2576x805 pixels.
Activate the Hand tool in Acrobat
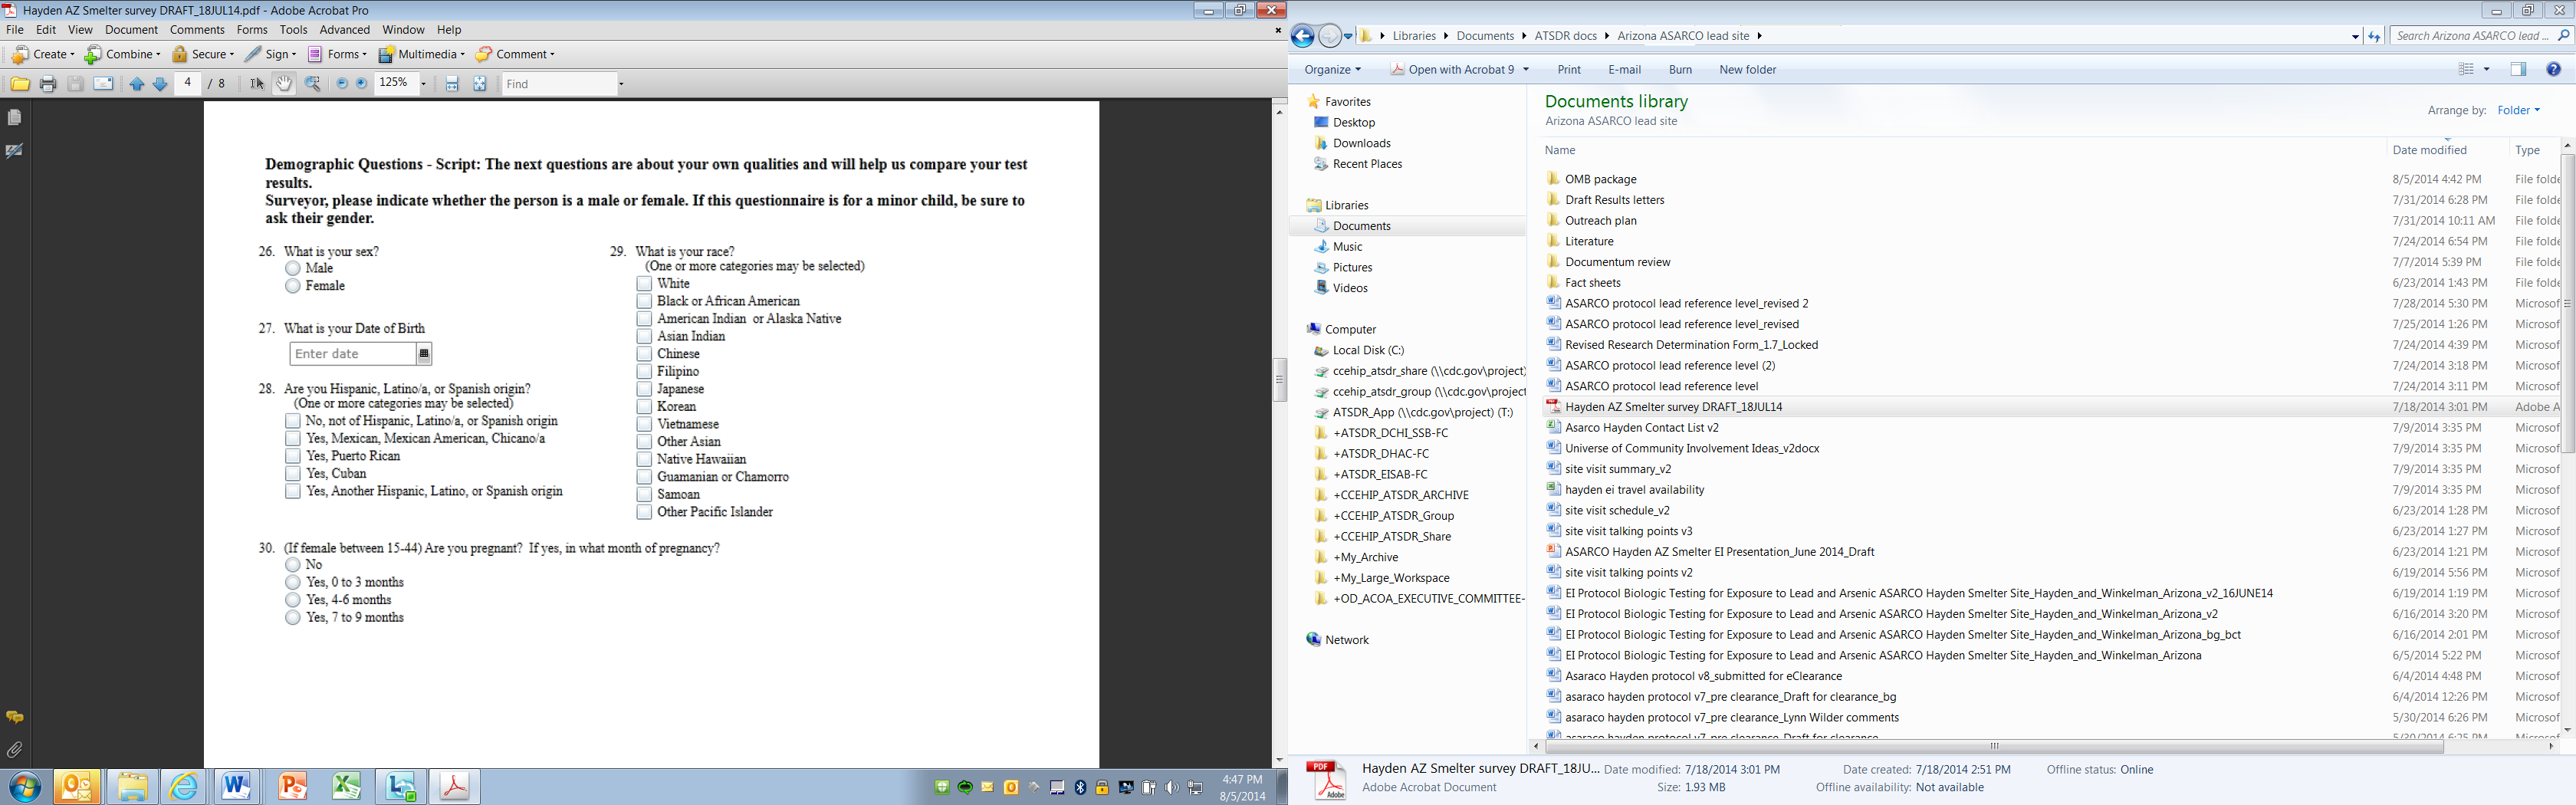tap(284, 84)
